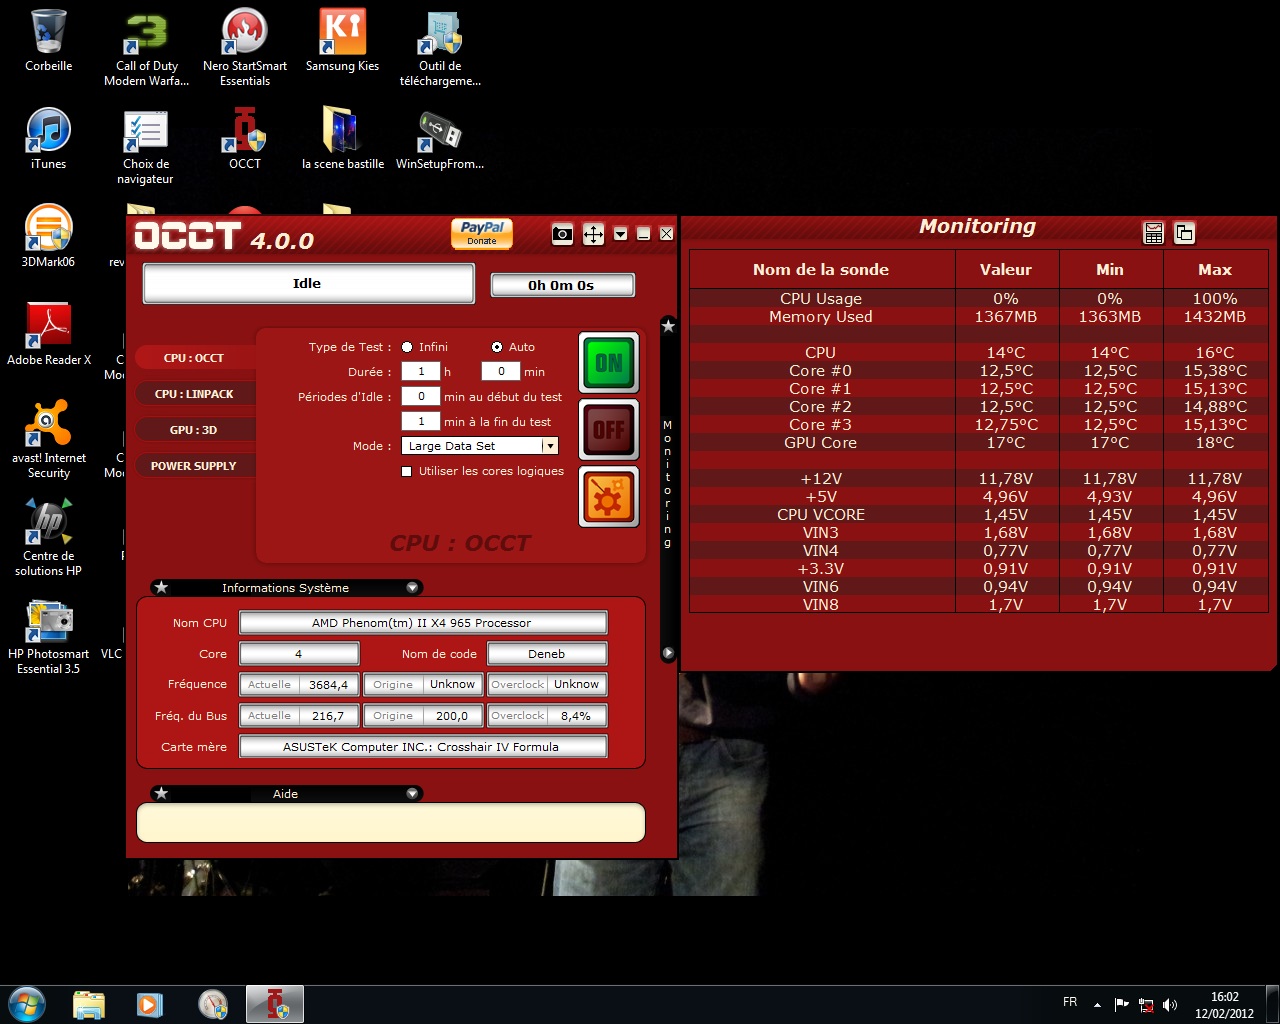Viewport: 1280px width, 1024px height.
Task: Switch to the CPU : LINPACK tab
Action: tap(194, 394)
